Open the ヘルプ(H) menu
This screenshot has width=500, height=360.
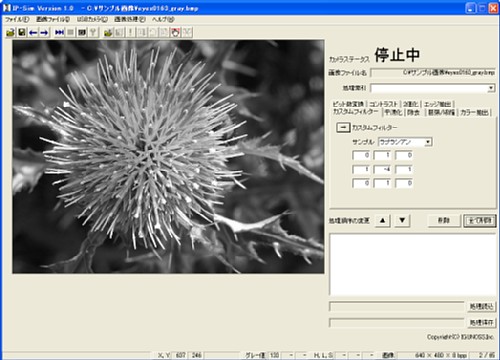163,19
